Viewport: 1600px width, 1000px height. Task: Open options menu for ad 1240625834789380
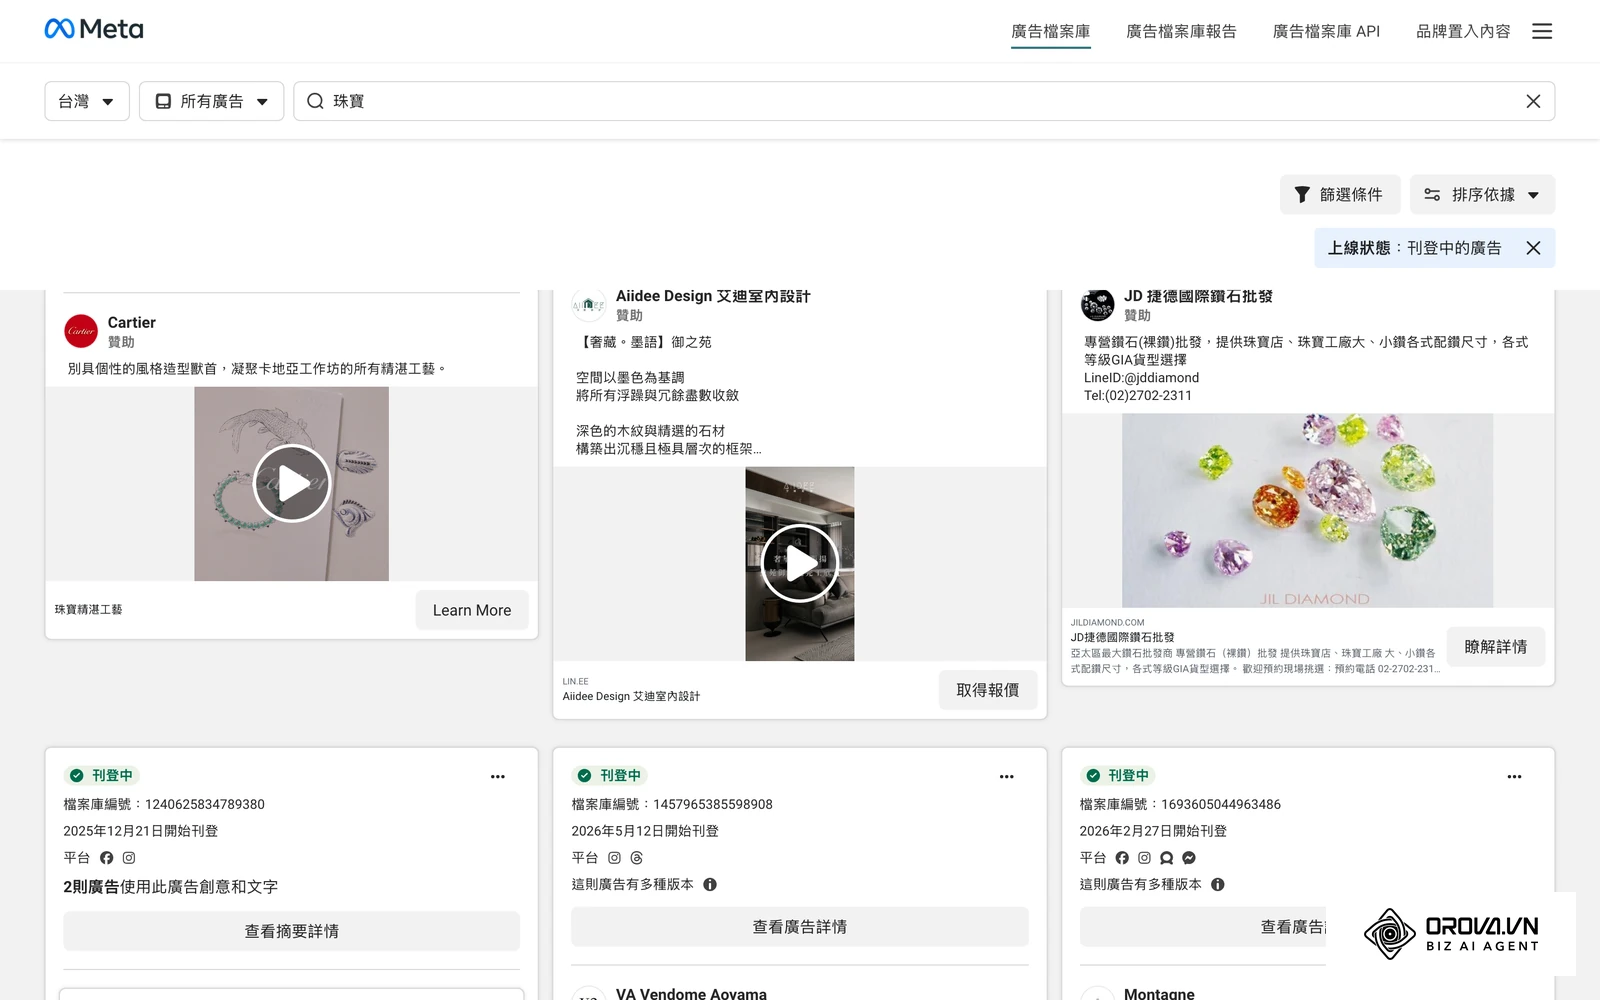(498, 776)
